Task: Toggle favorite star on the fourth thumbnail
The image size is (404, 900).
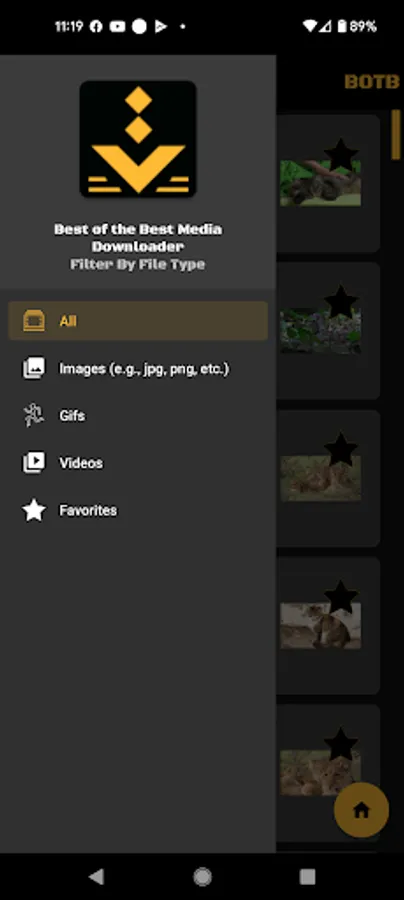Action: (341, 596)
